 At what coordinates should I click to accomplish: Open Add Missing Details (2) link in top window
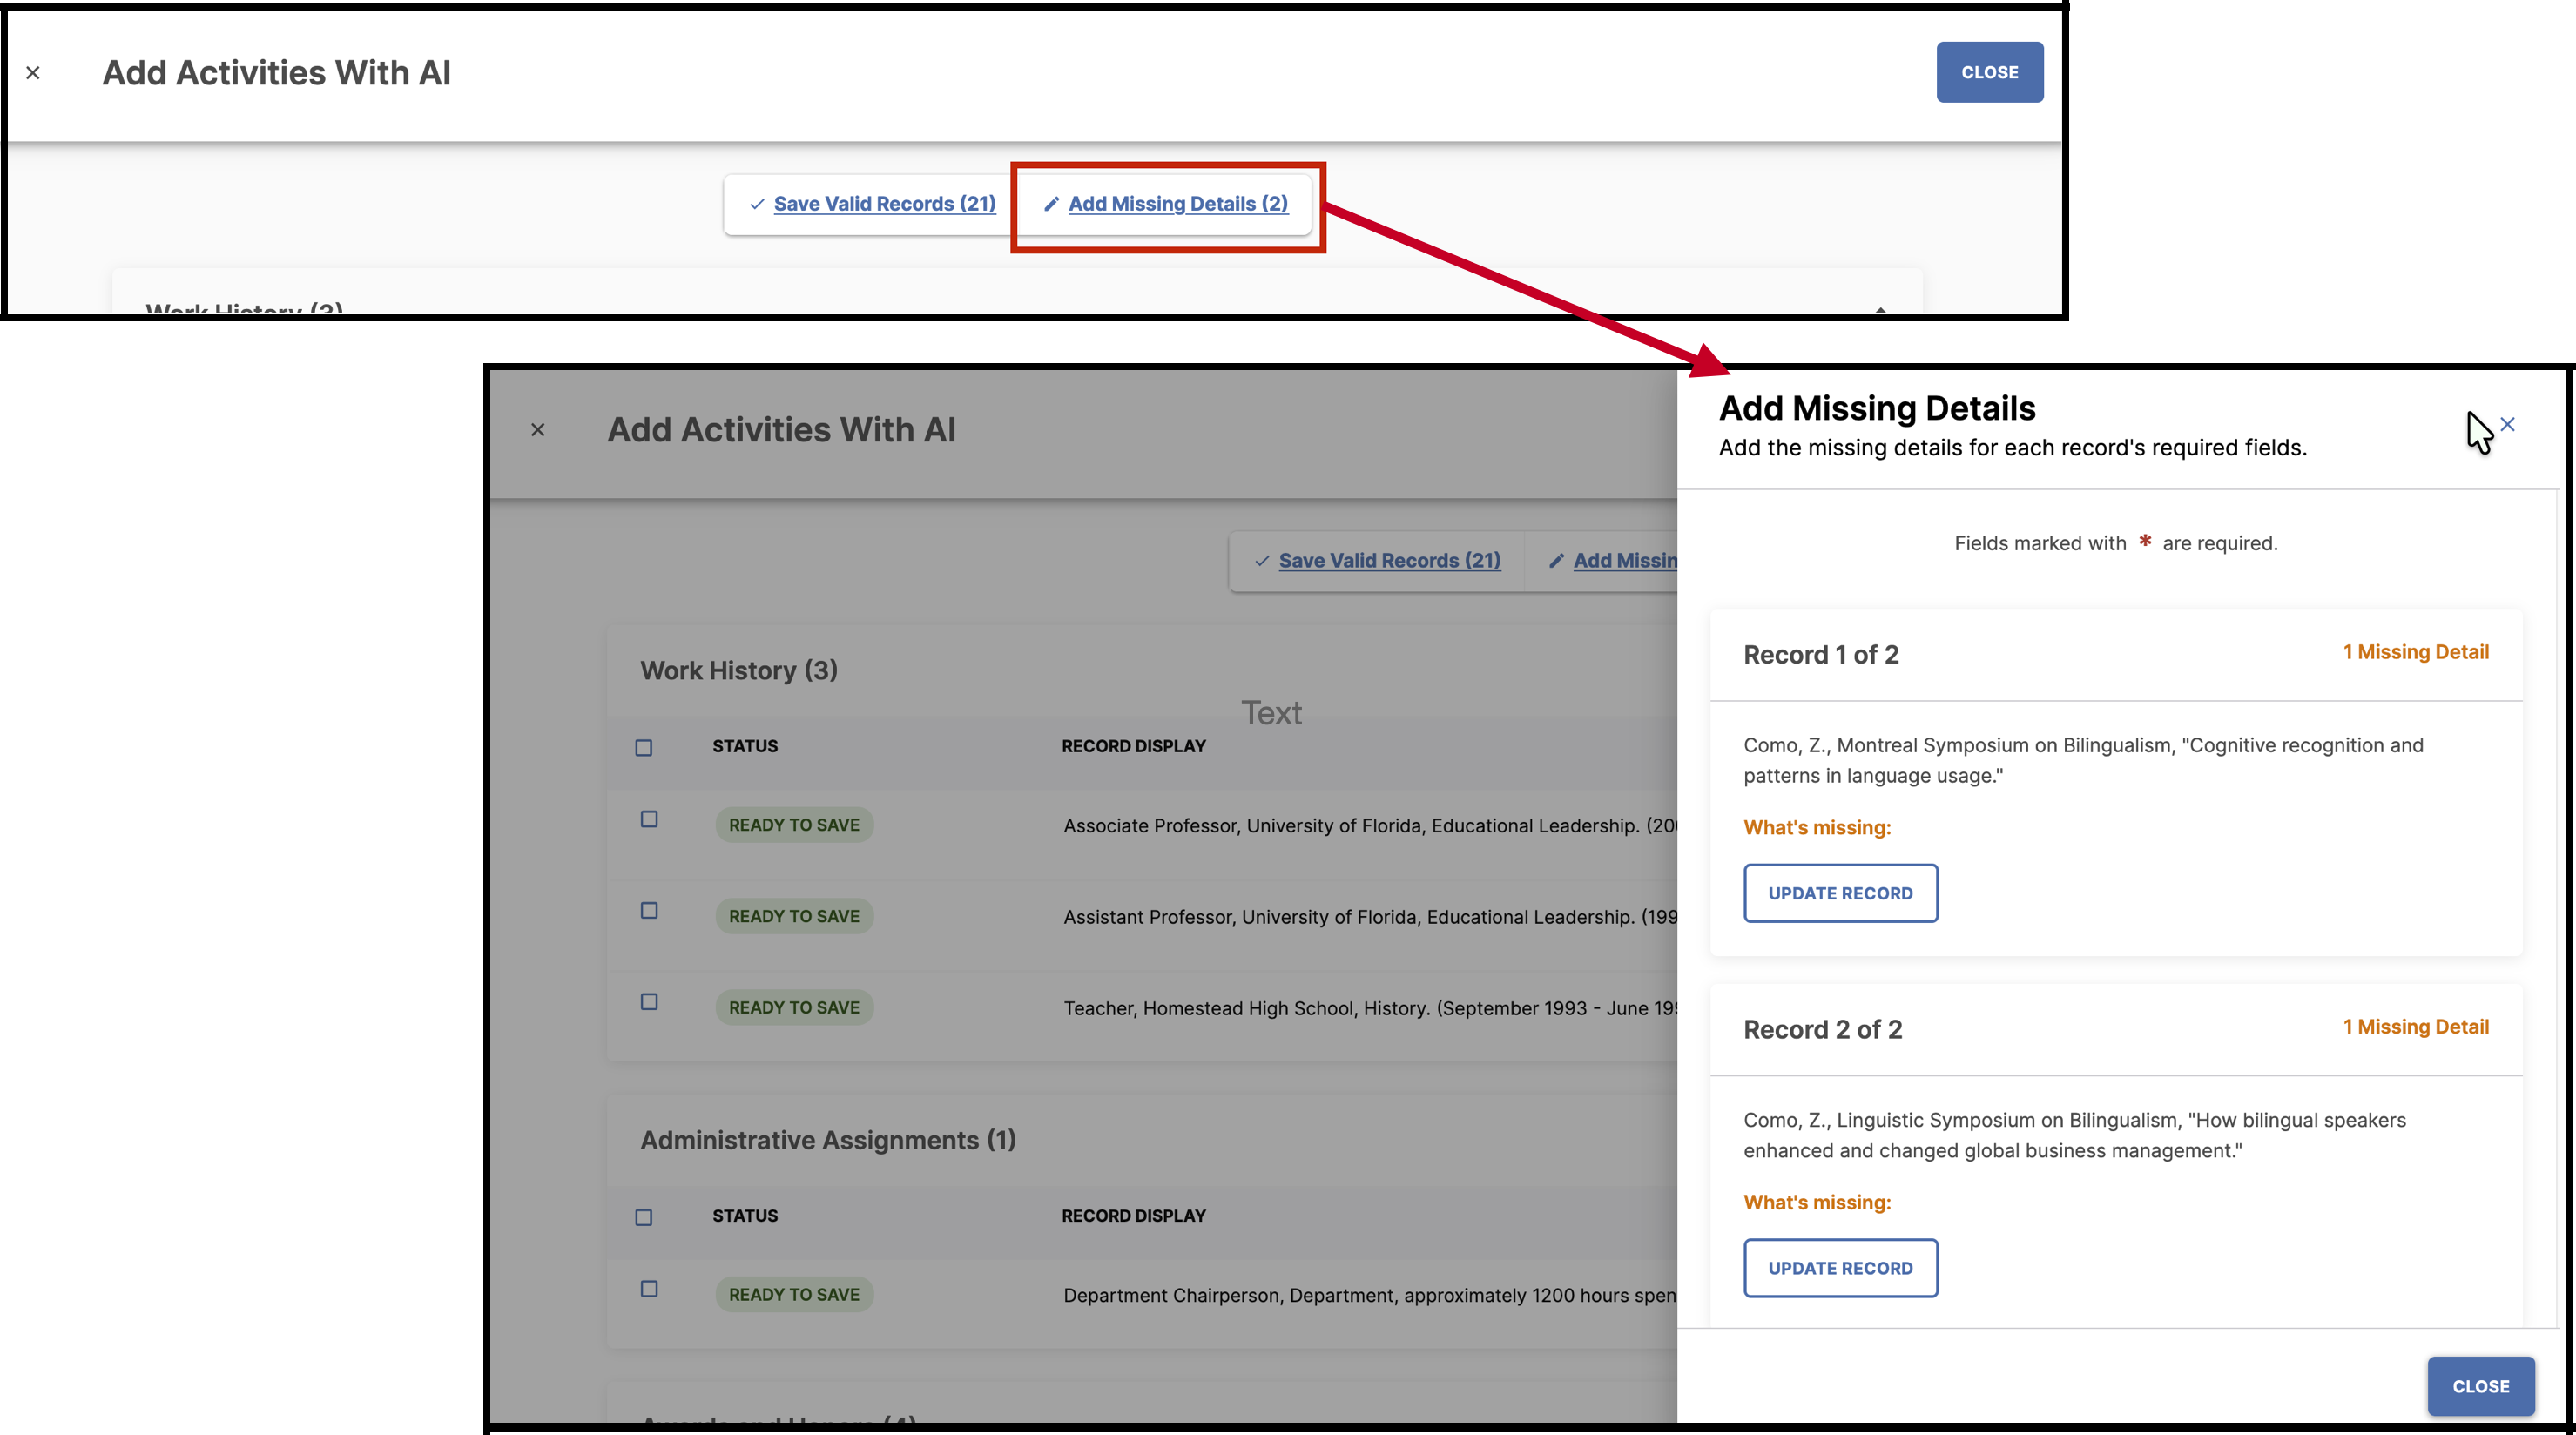point(1178,204)
